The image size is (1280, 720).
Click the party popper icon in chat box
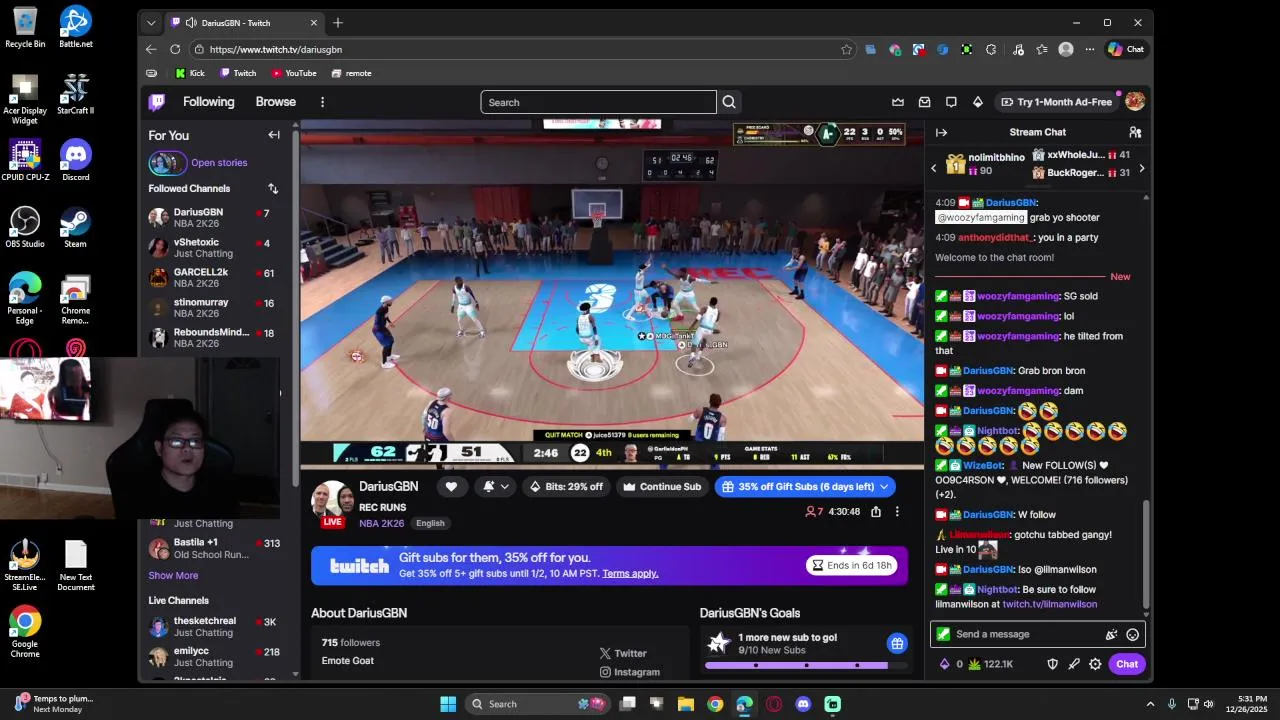[x=1111, y=634]
